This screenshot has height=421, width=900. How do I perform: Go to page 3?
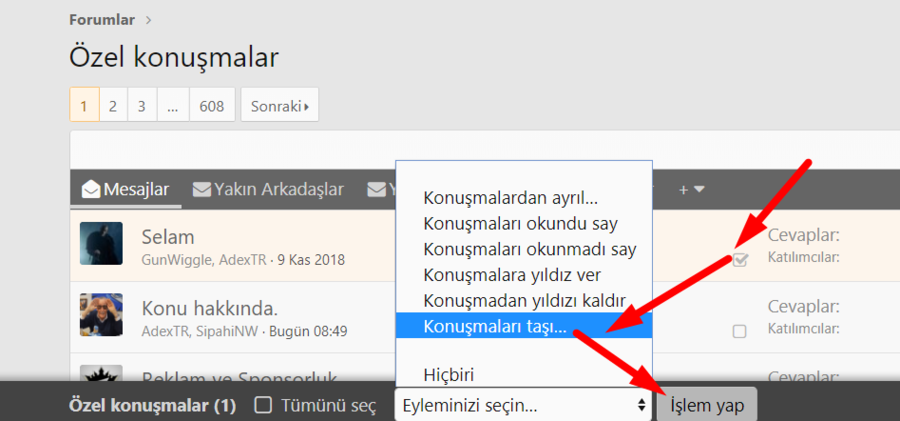click(x=142, y=105)
